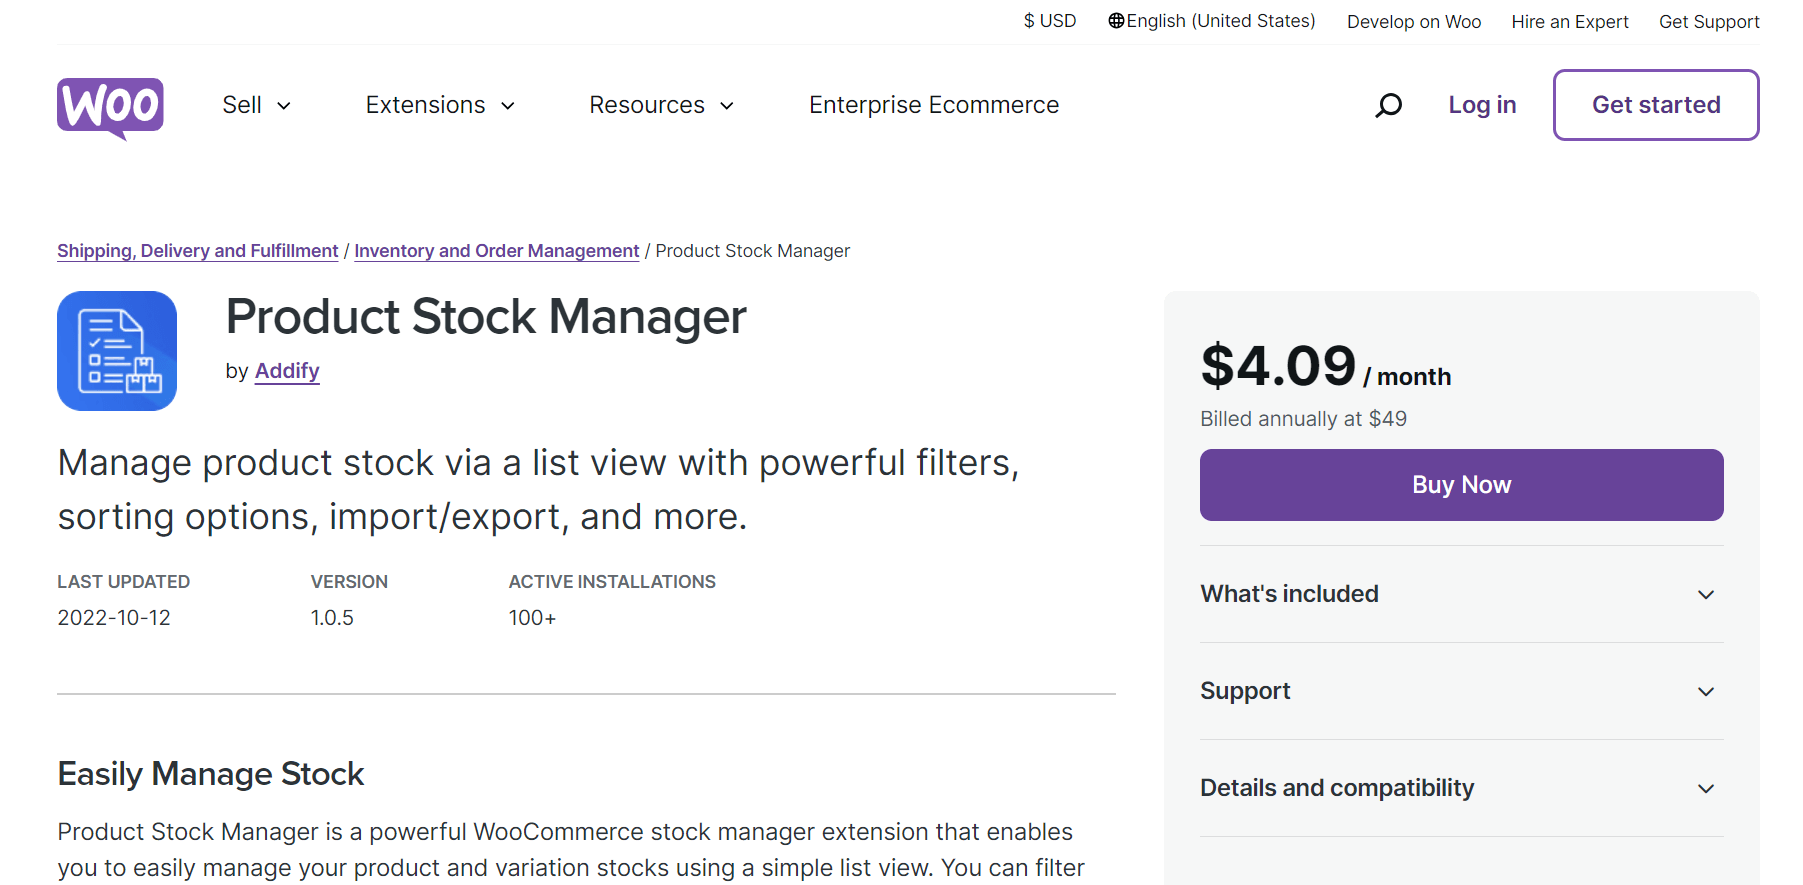Image resolution: width=1803 pixels, height=885 pixels.
Task: Expand the Sell menu
Action: coord(256,105)
